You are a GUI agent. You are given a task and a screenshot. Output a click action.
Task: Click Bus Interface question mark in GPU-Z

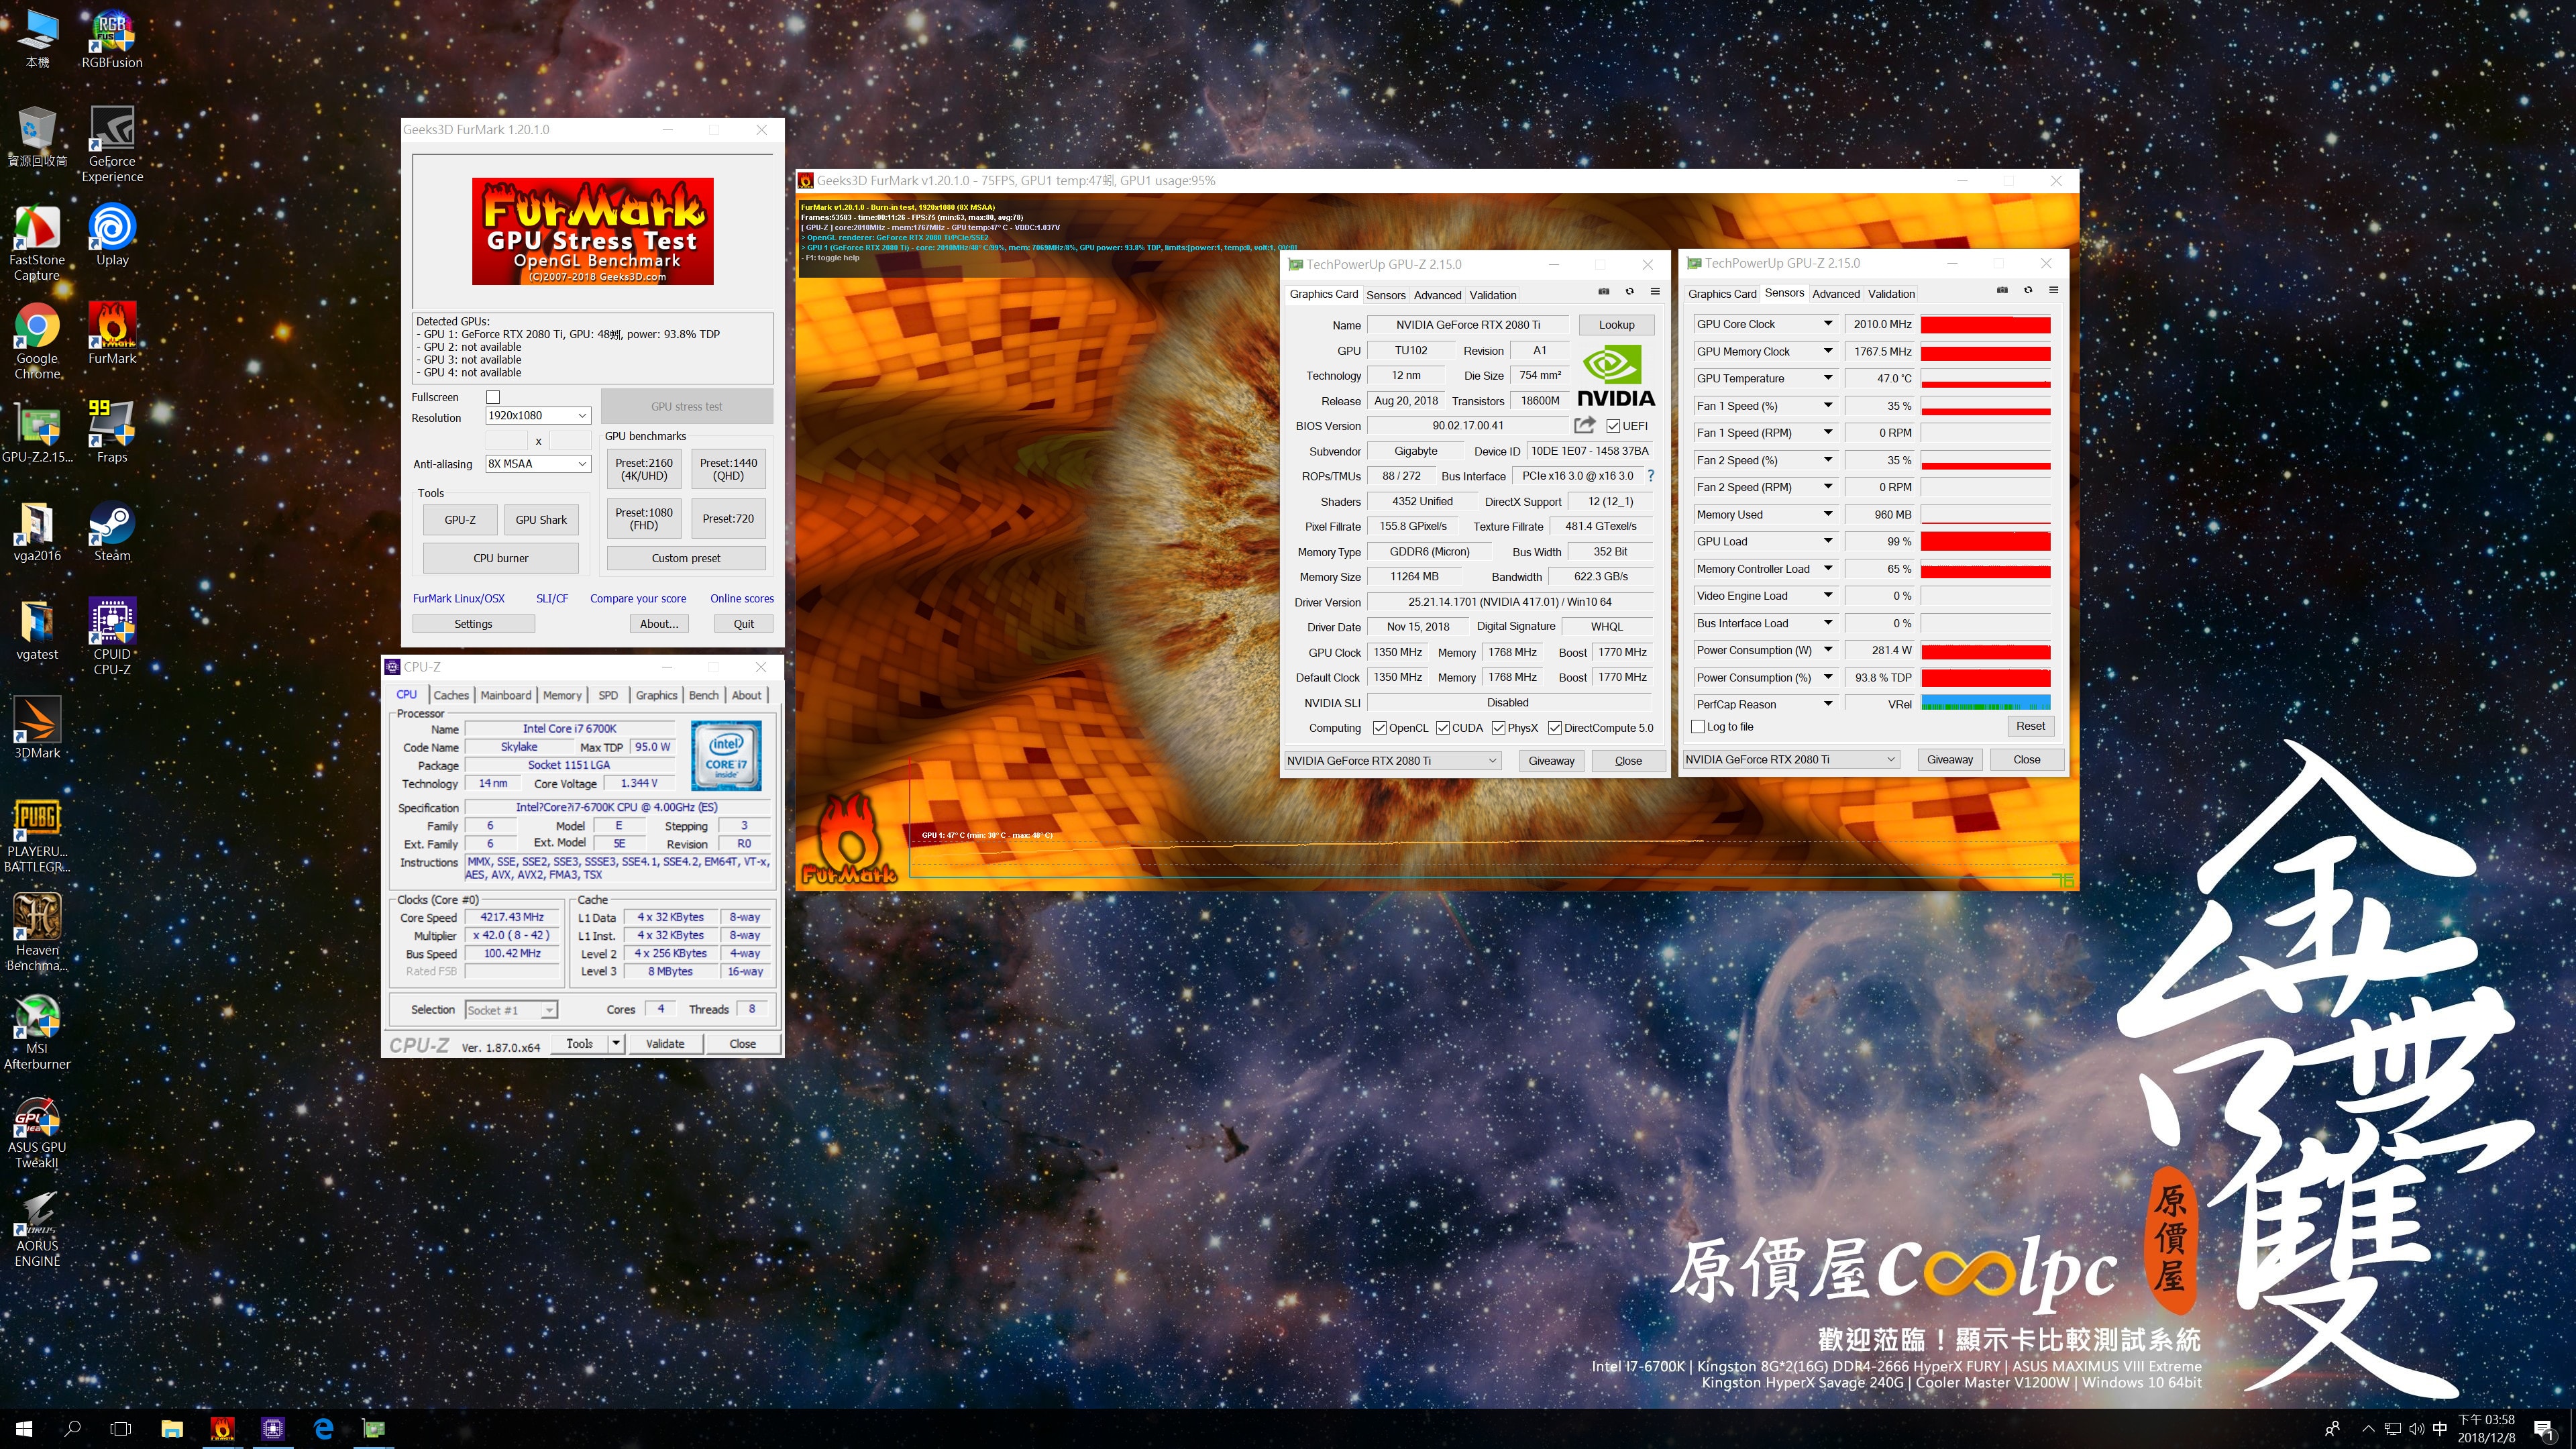[x=1650, y=476]
